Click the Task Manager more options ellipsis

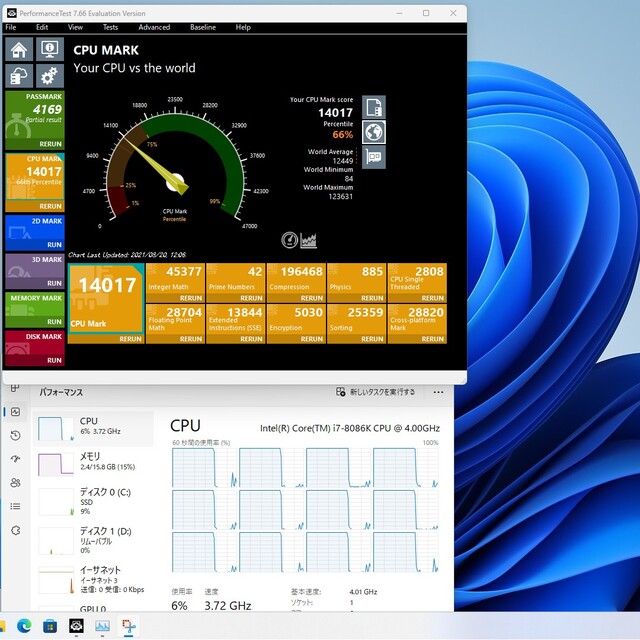coord(438,392)
